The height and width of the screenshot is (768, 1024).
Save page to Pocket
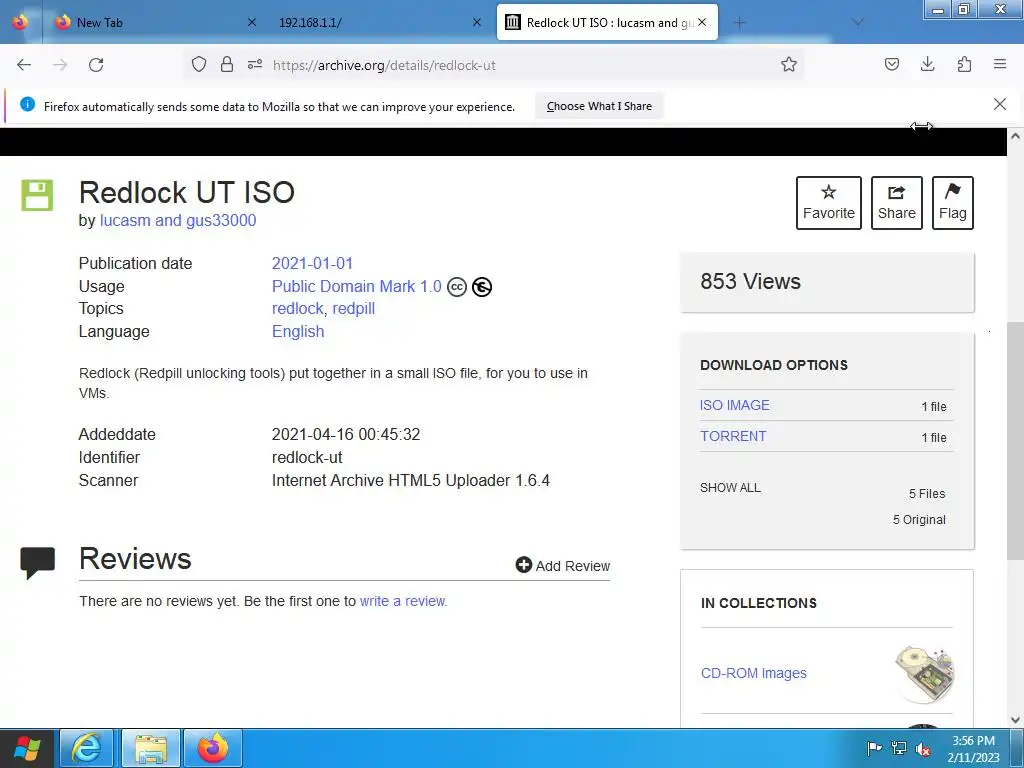[891, 64]
